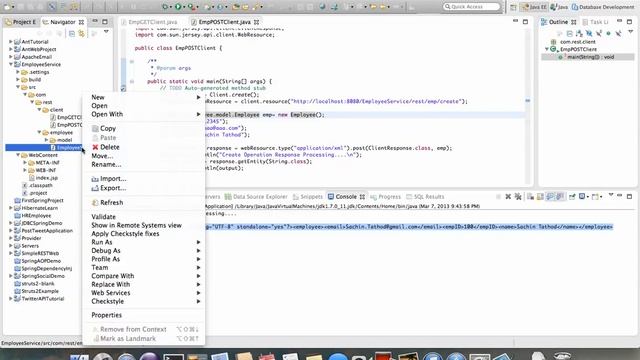Collapse the main method fold marker
Image resolution: width=640 pixels, height=360 pixels.
[x=132, y=81]
